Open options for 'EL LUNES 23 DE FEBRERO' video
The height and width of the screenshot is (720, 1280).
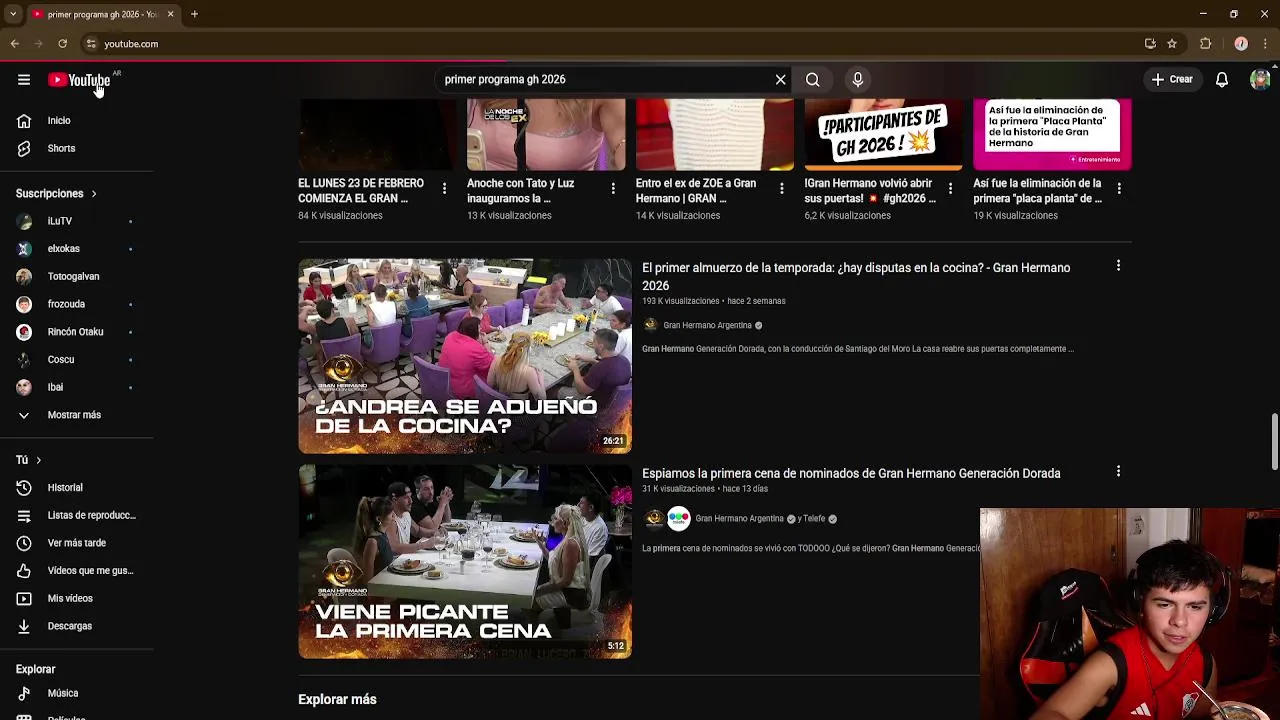(444, 188)
